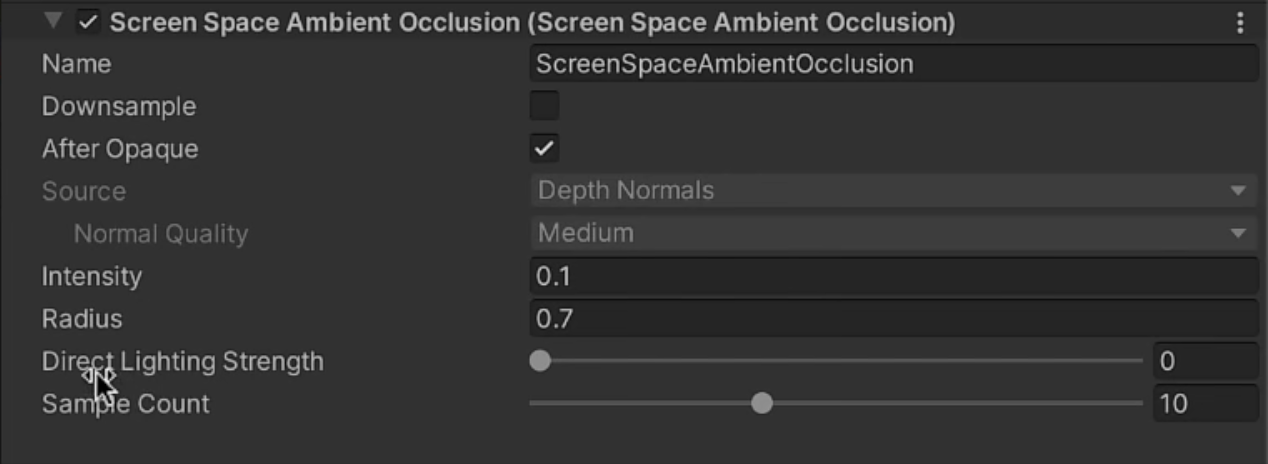Open the three-dot component options menu
Viewport: 1268px width, 464px height.
point(1241,22)
